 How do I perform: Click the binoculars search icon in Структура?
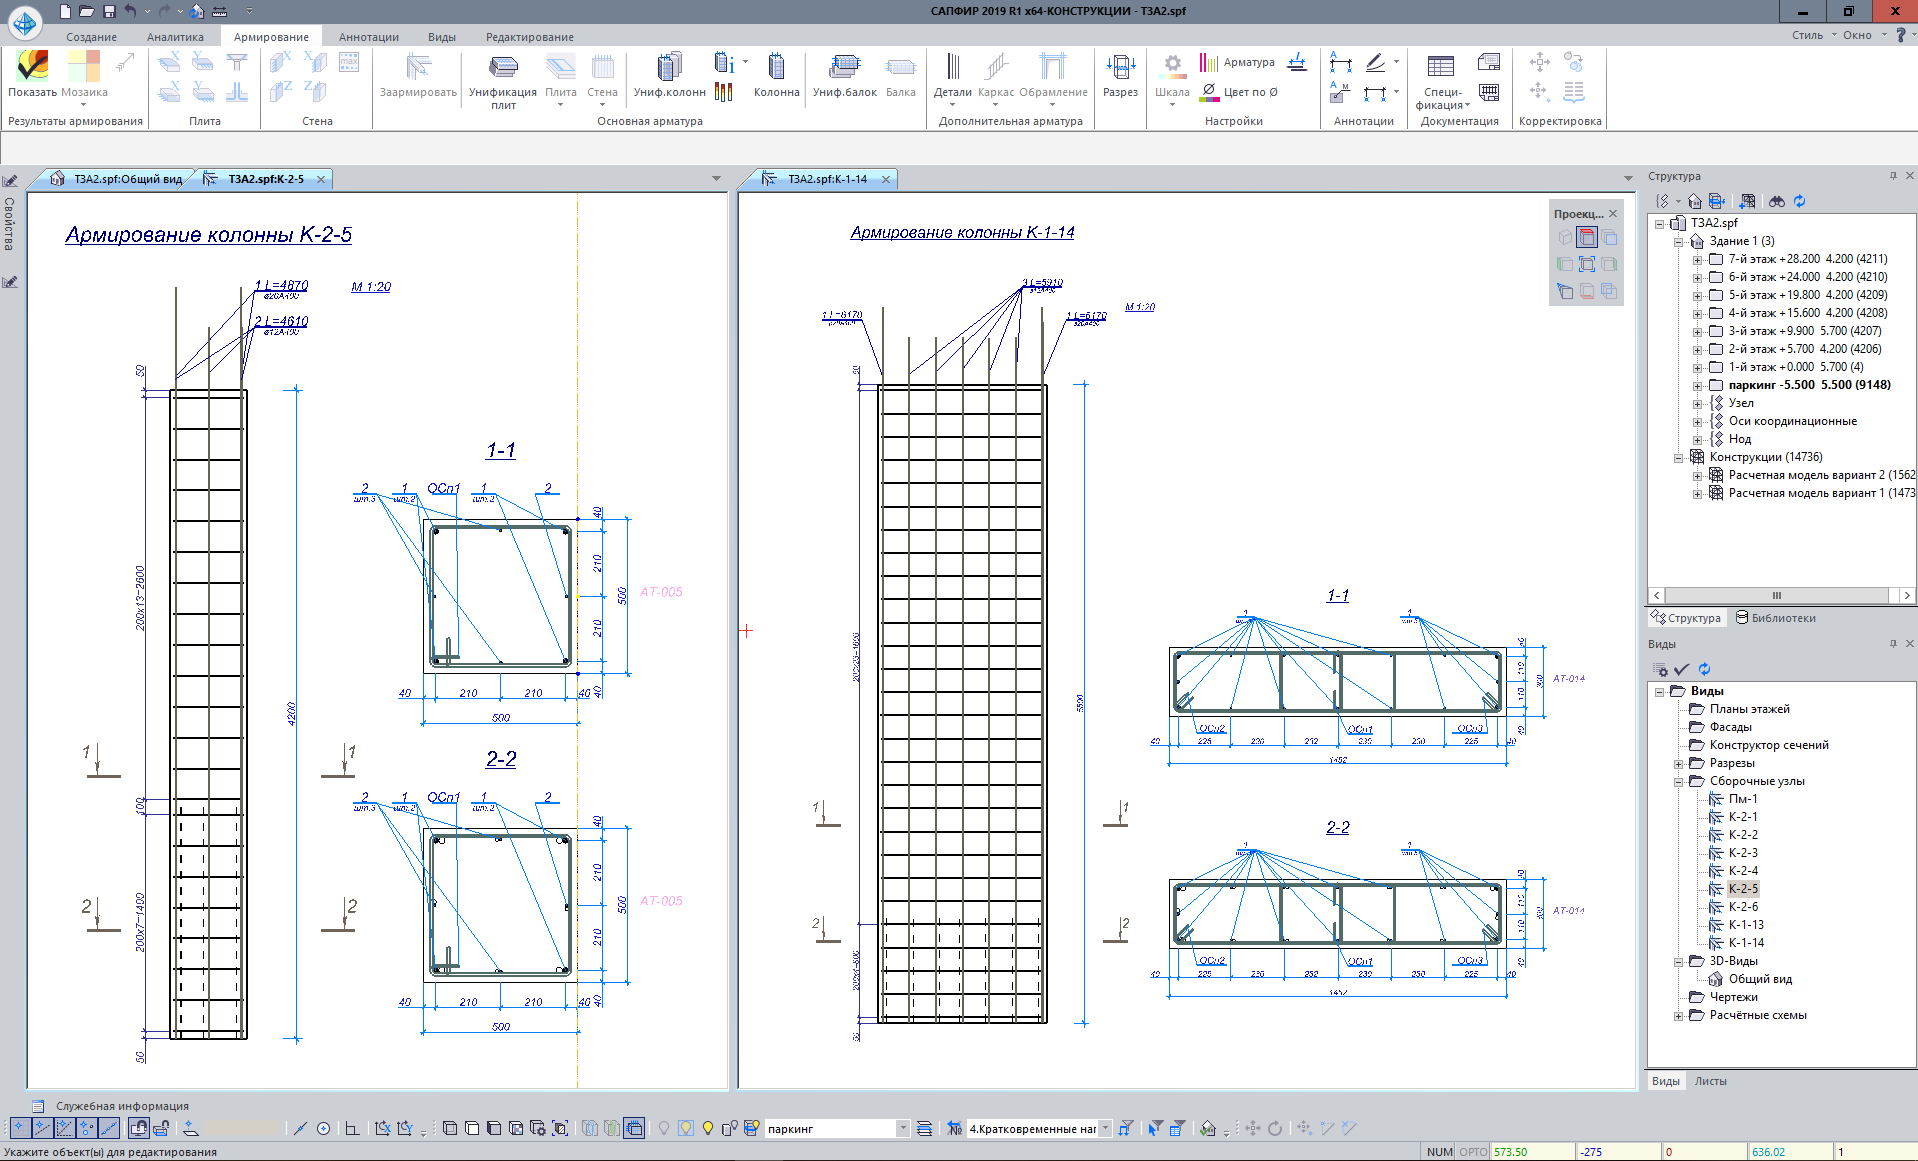pyautogui.click(x=1776, y=201)
